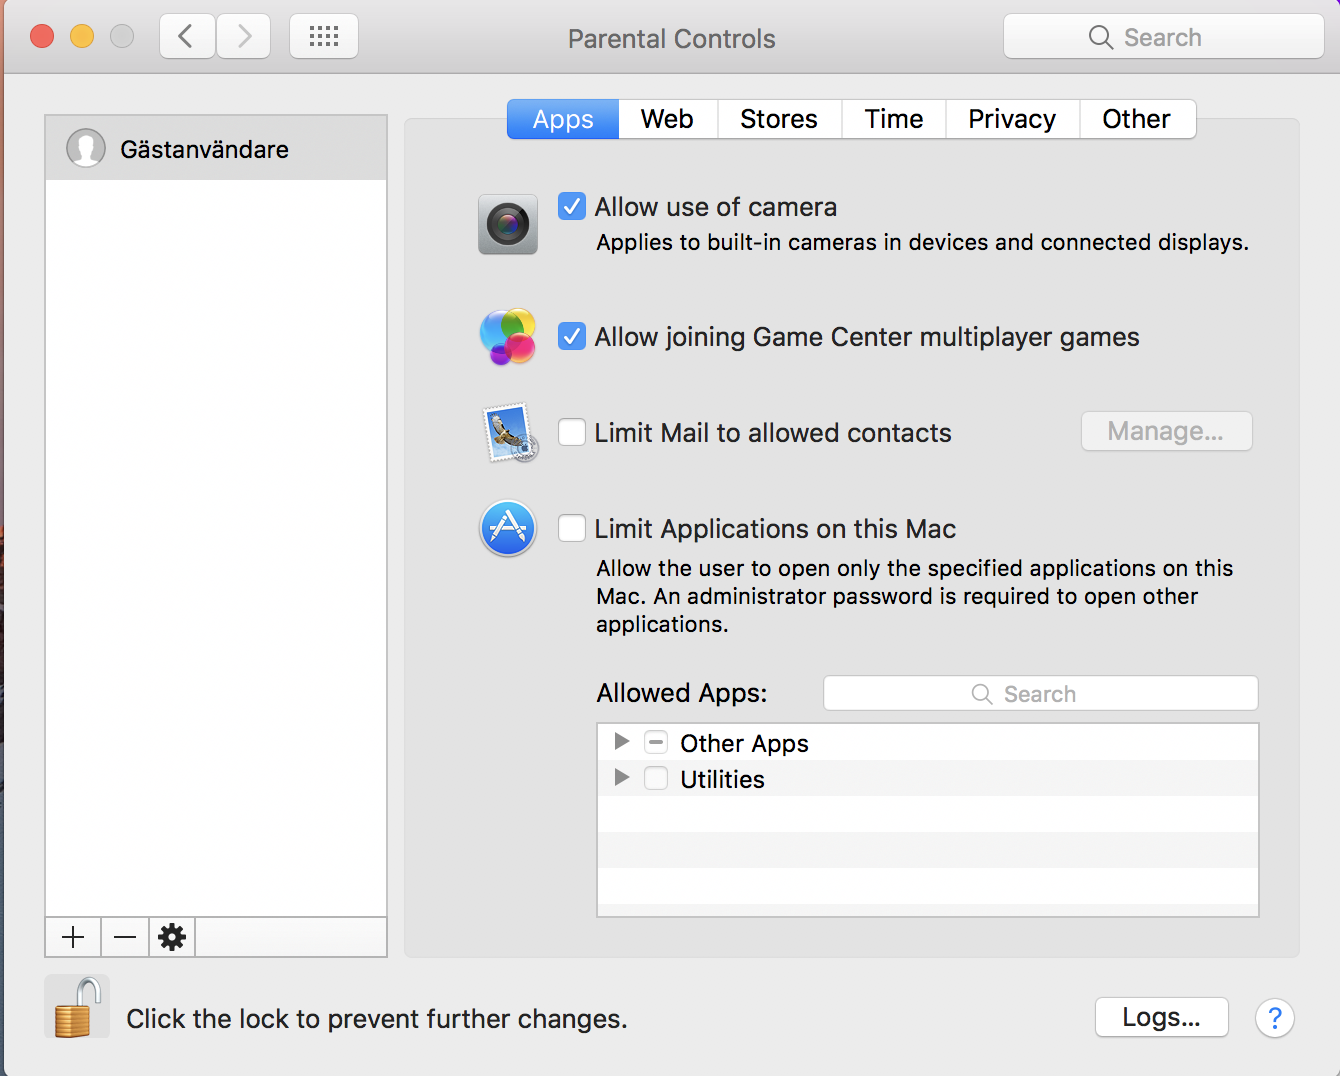Click the Other Apps row label

coord(744,743)
